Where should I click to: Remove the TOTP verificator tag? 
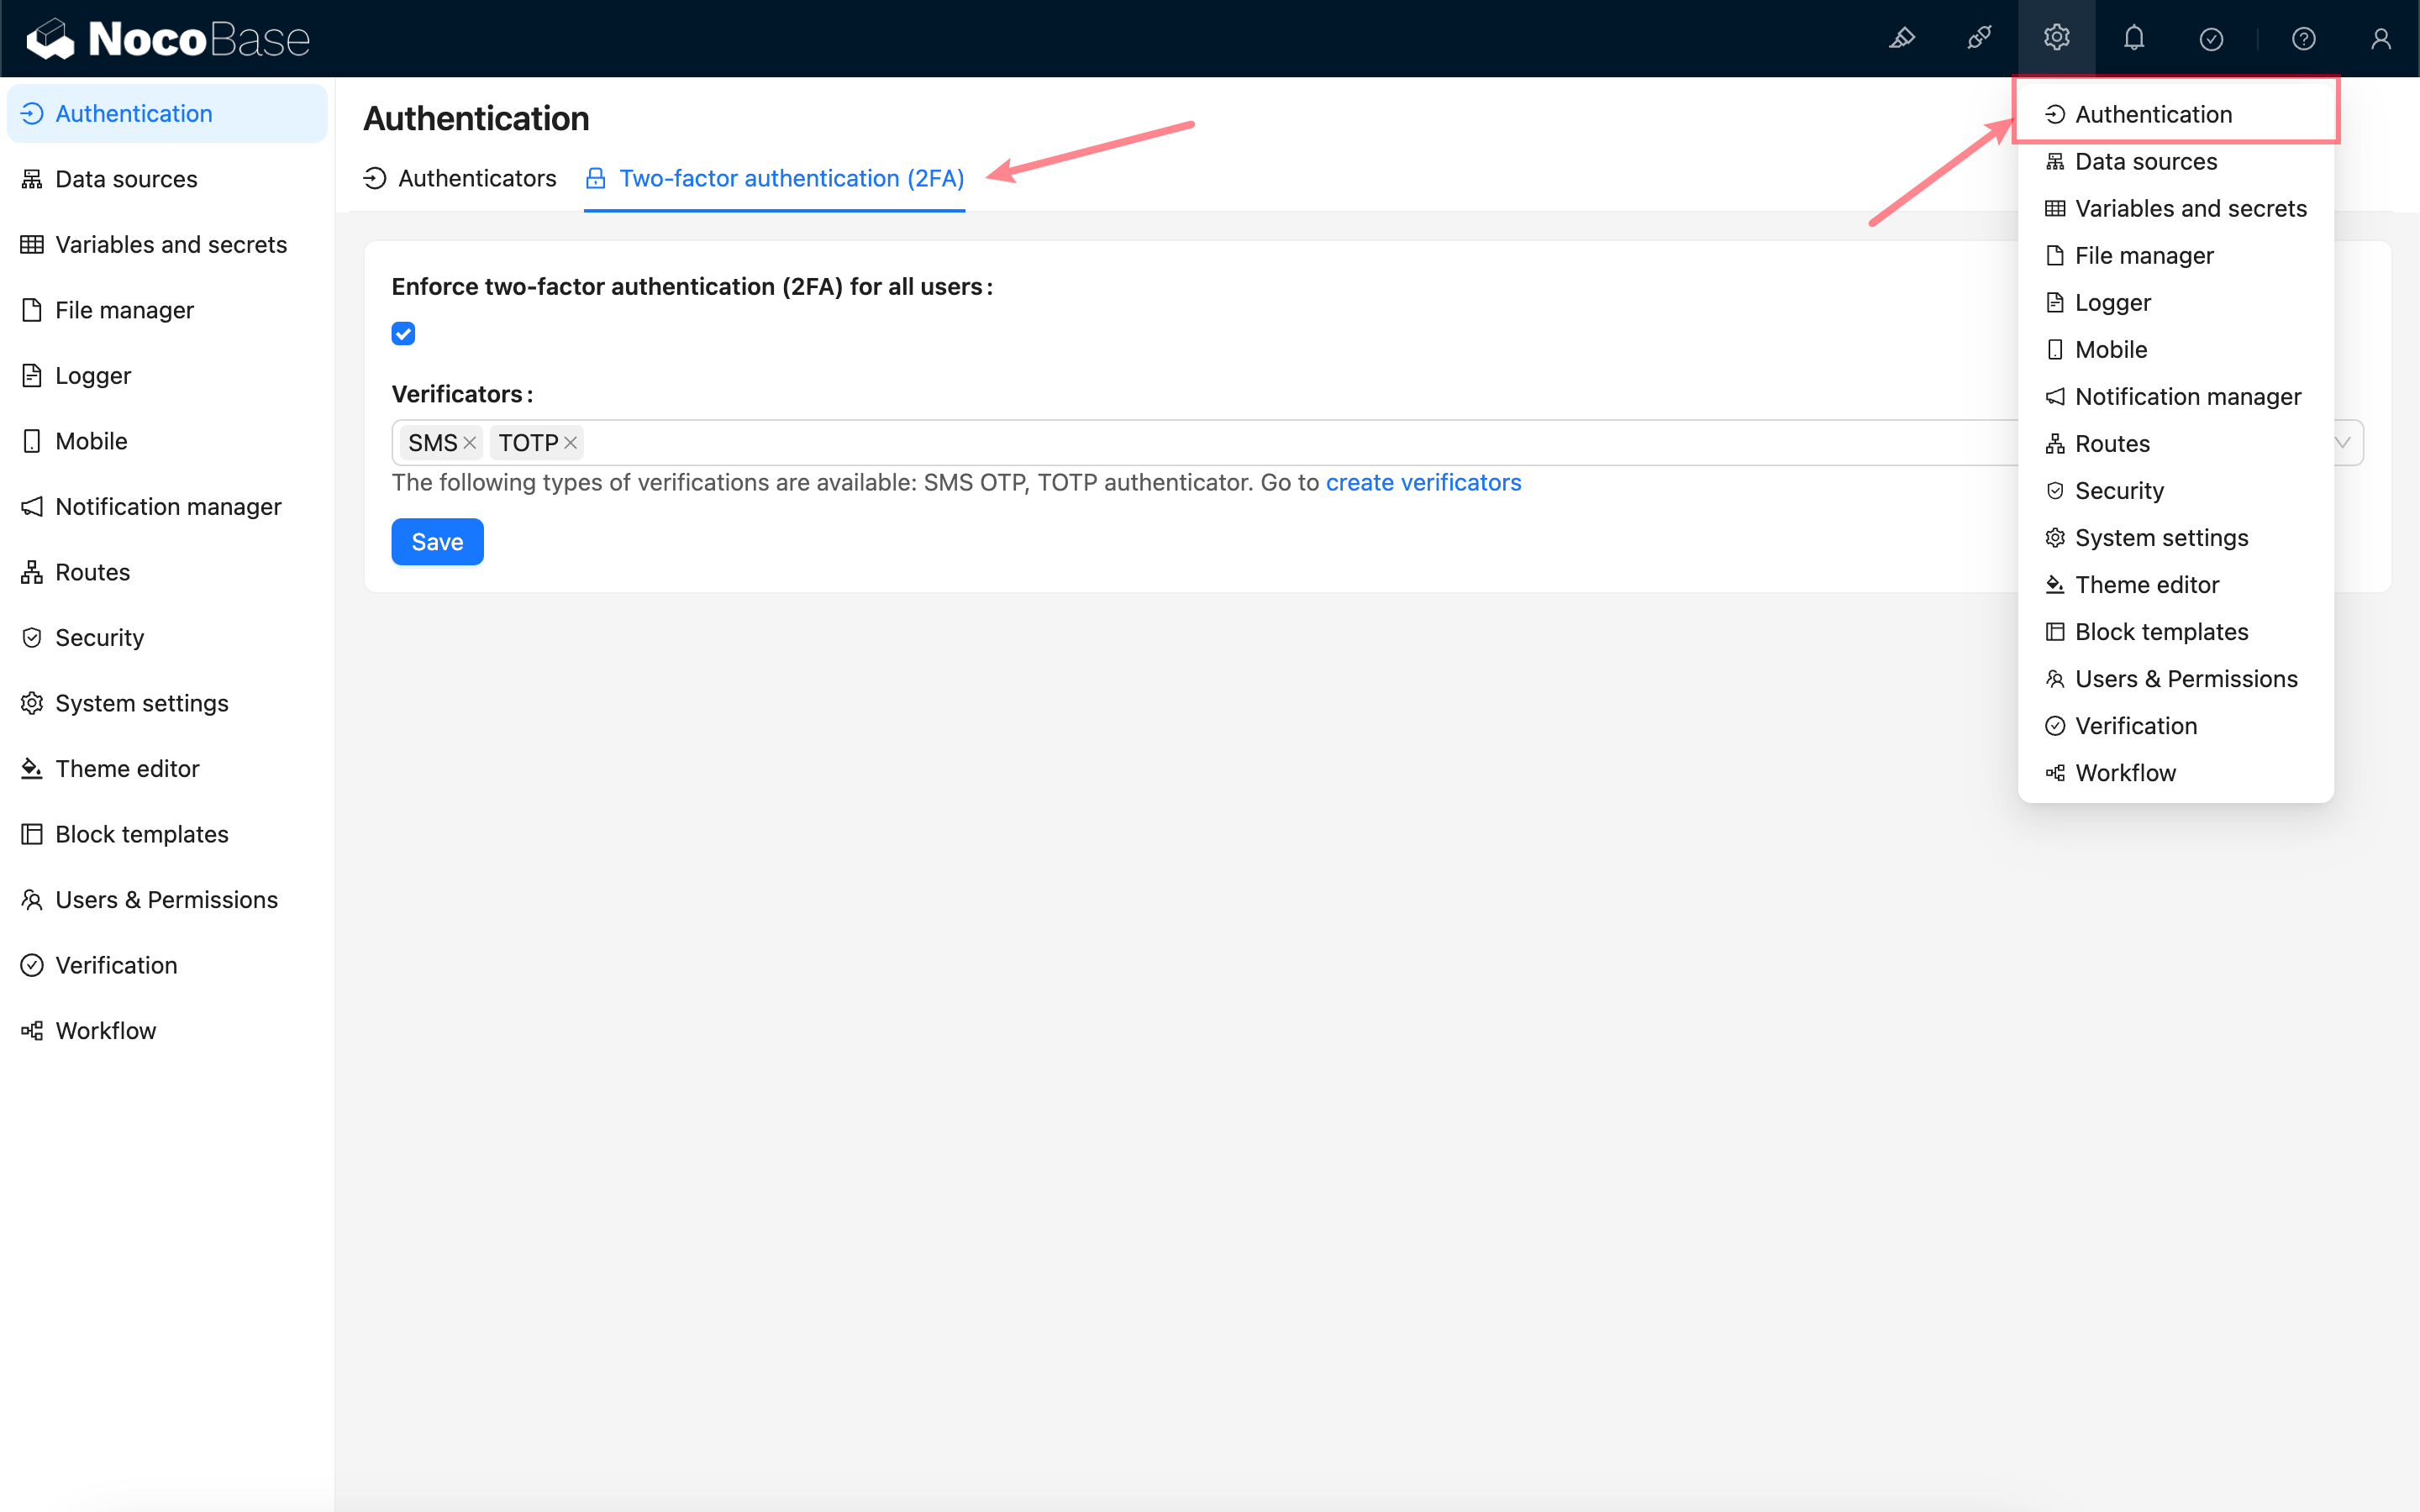571,443
